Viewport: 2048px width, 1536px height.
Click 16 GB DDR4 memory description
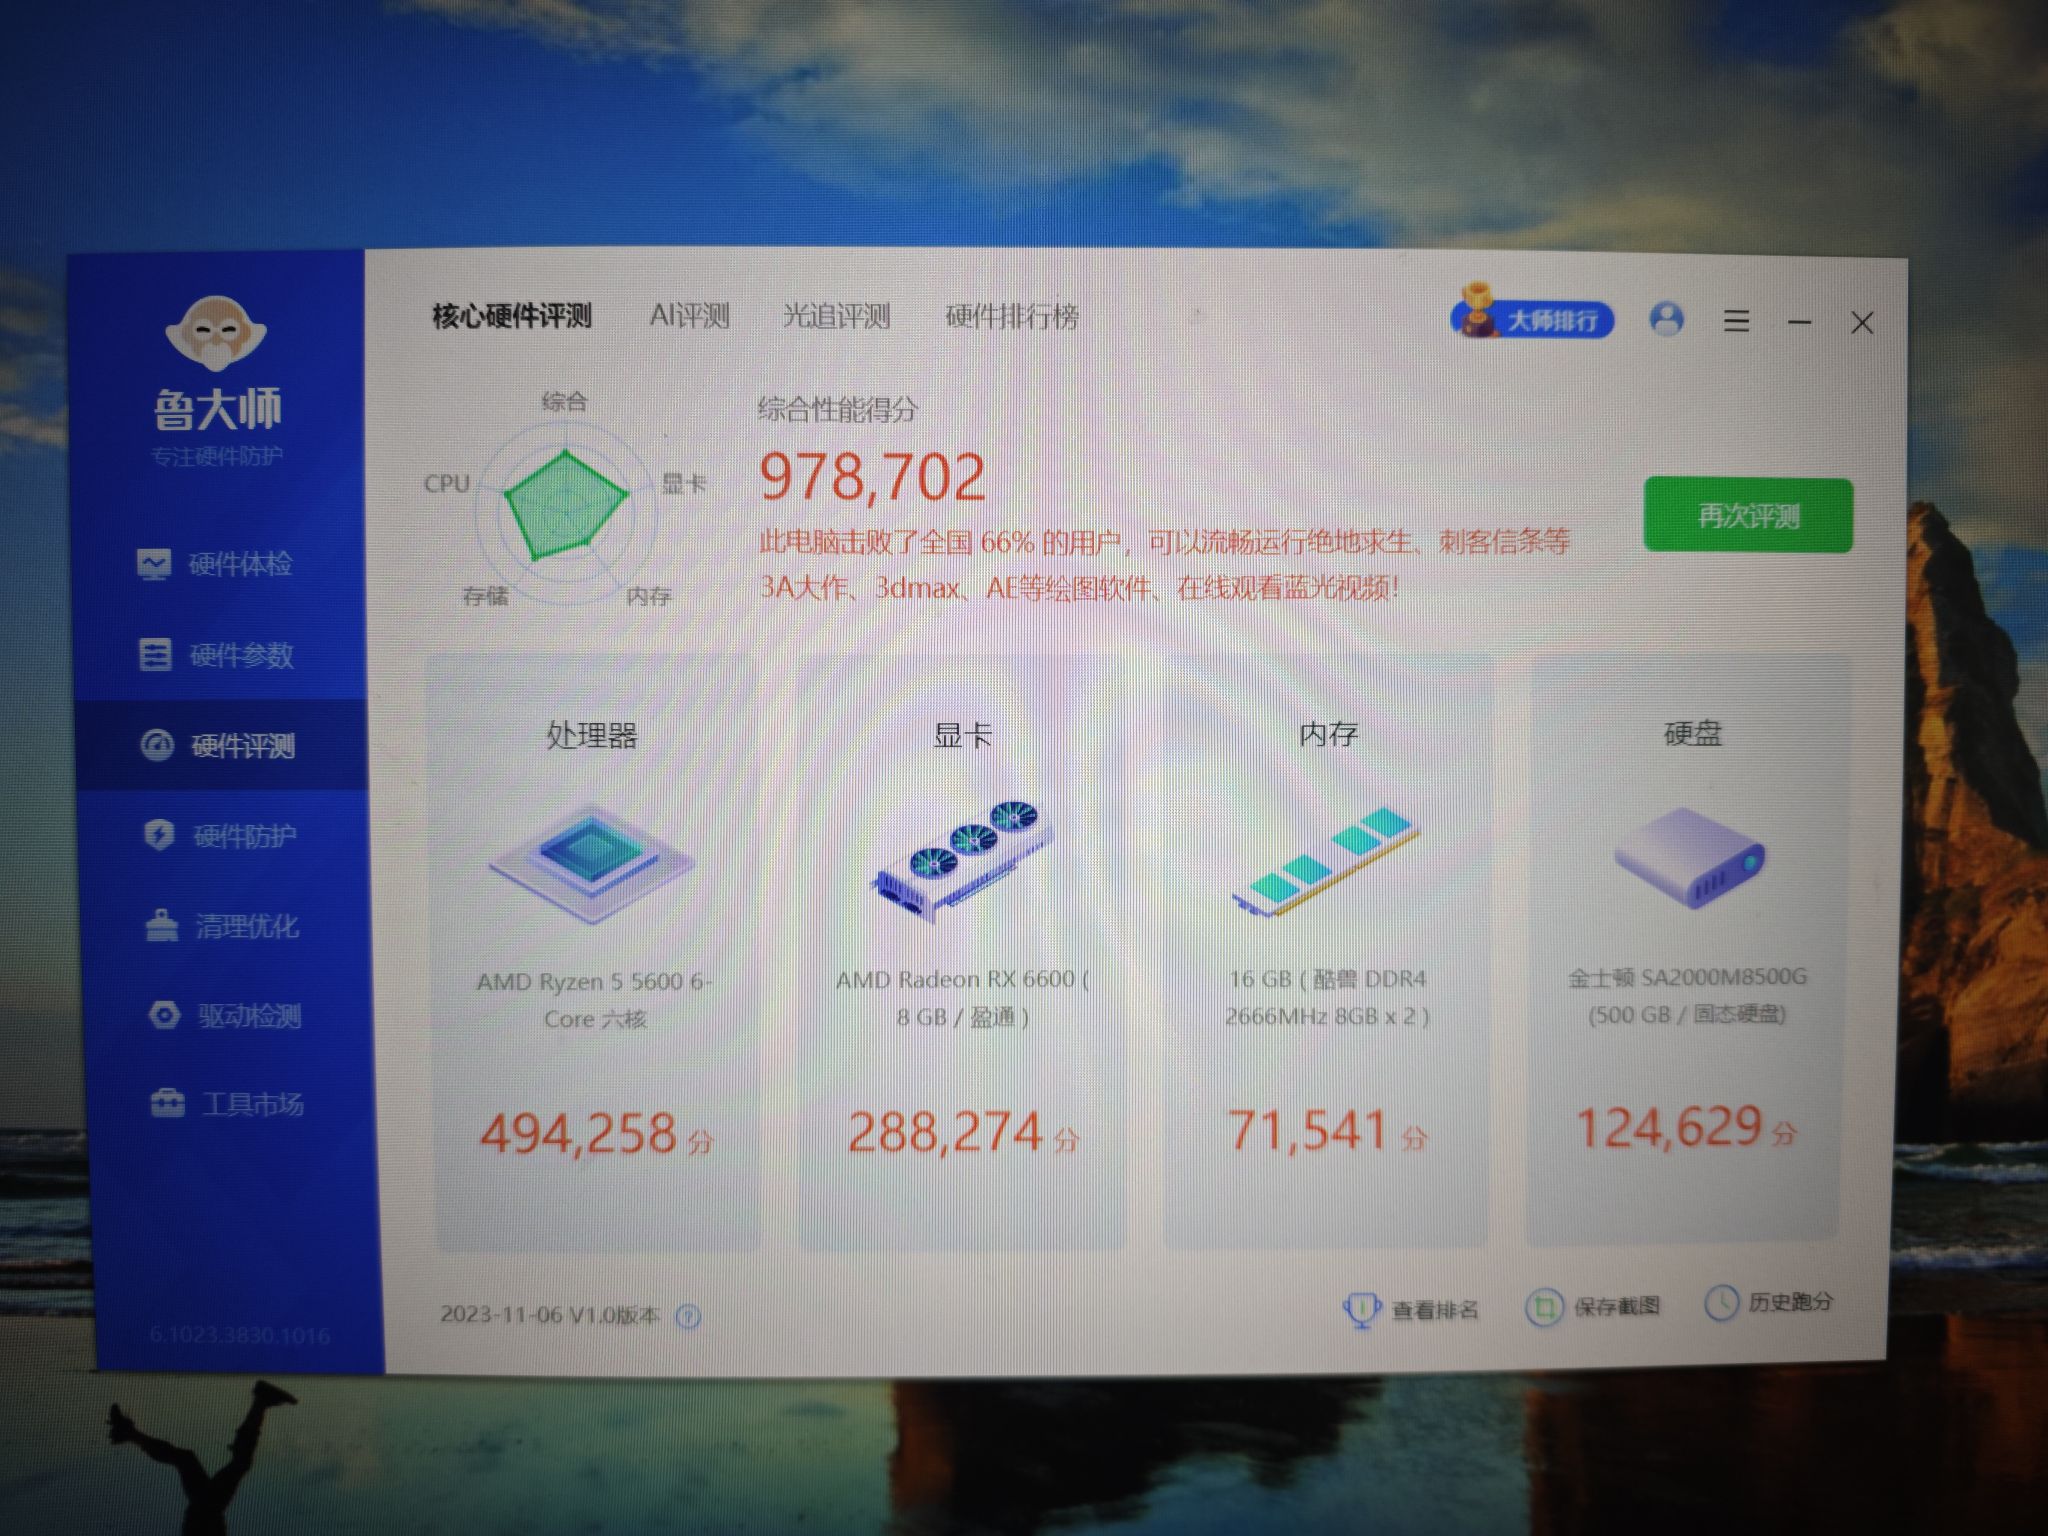[1327, 997]
